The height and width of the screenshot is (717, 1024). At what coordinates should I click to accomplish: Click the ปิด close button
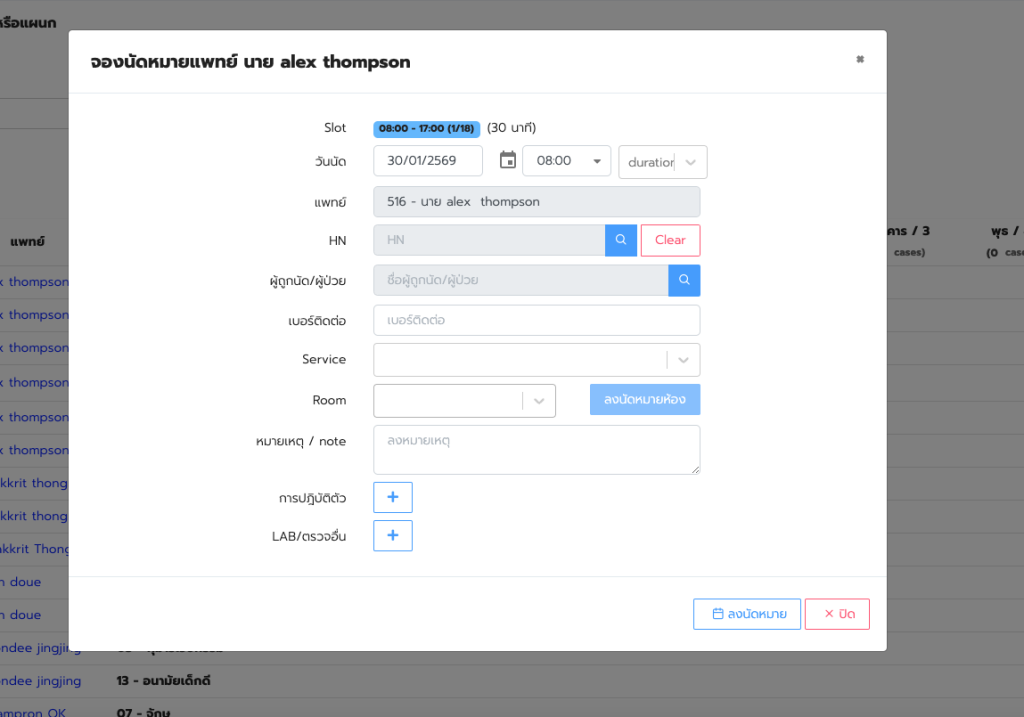coord(839,614)
